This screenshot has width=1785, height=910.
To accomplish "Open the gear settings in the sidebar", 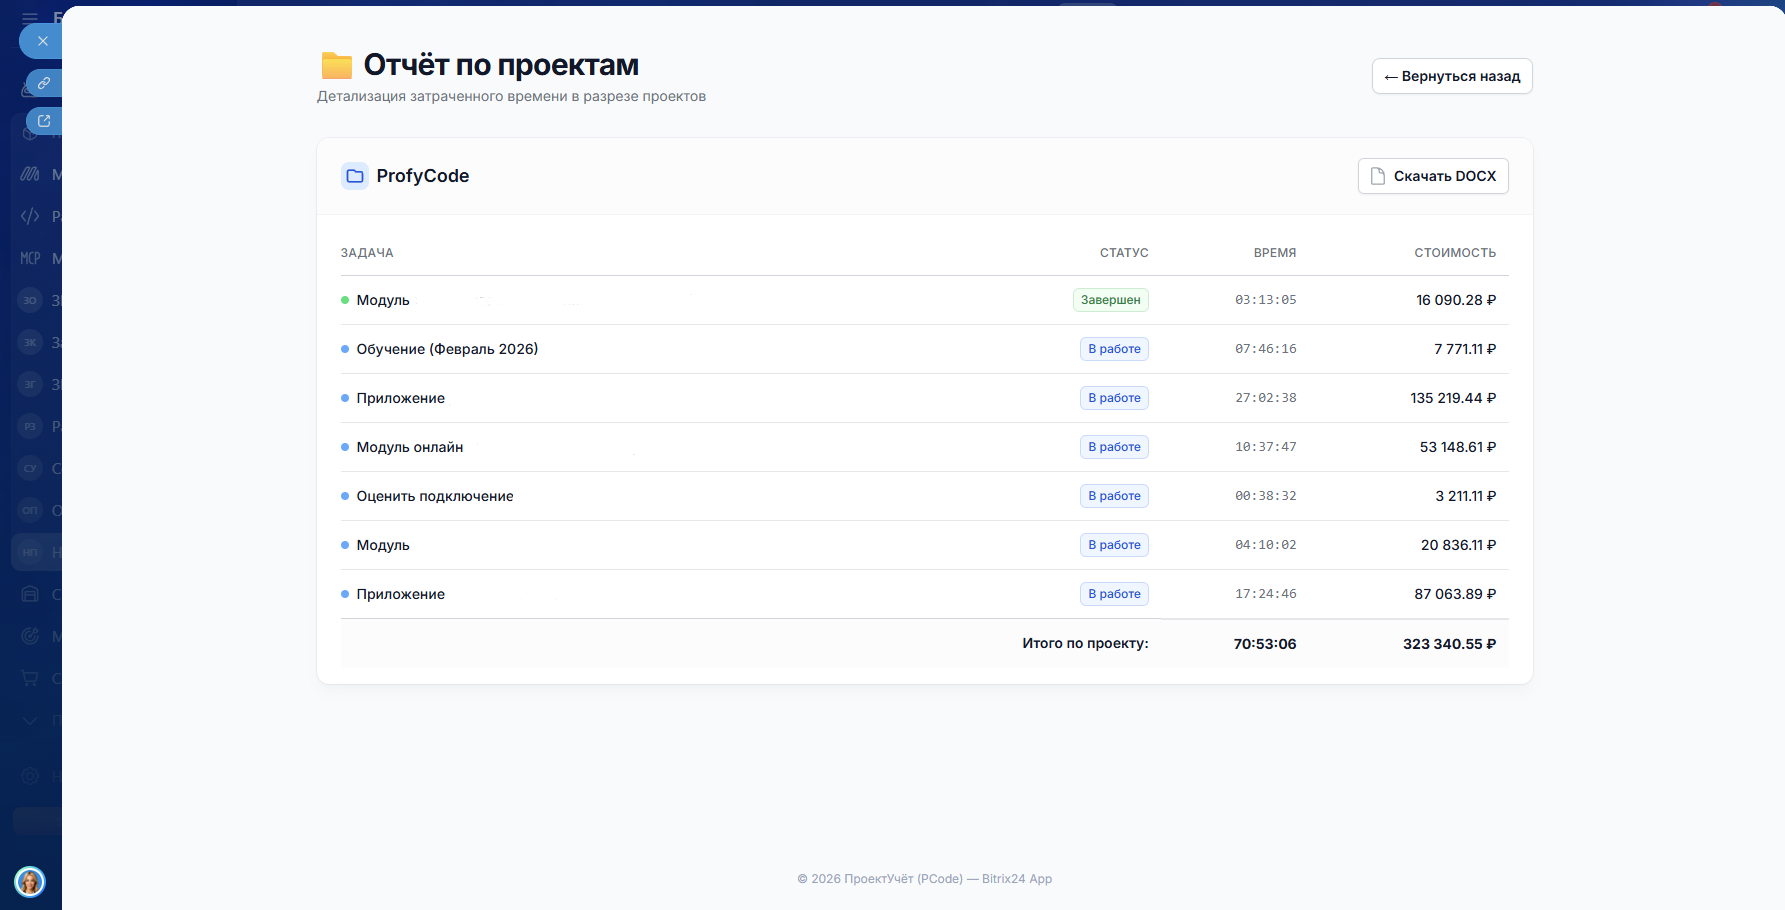I will pos(30,776).
